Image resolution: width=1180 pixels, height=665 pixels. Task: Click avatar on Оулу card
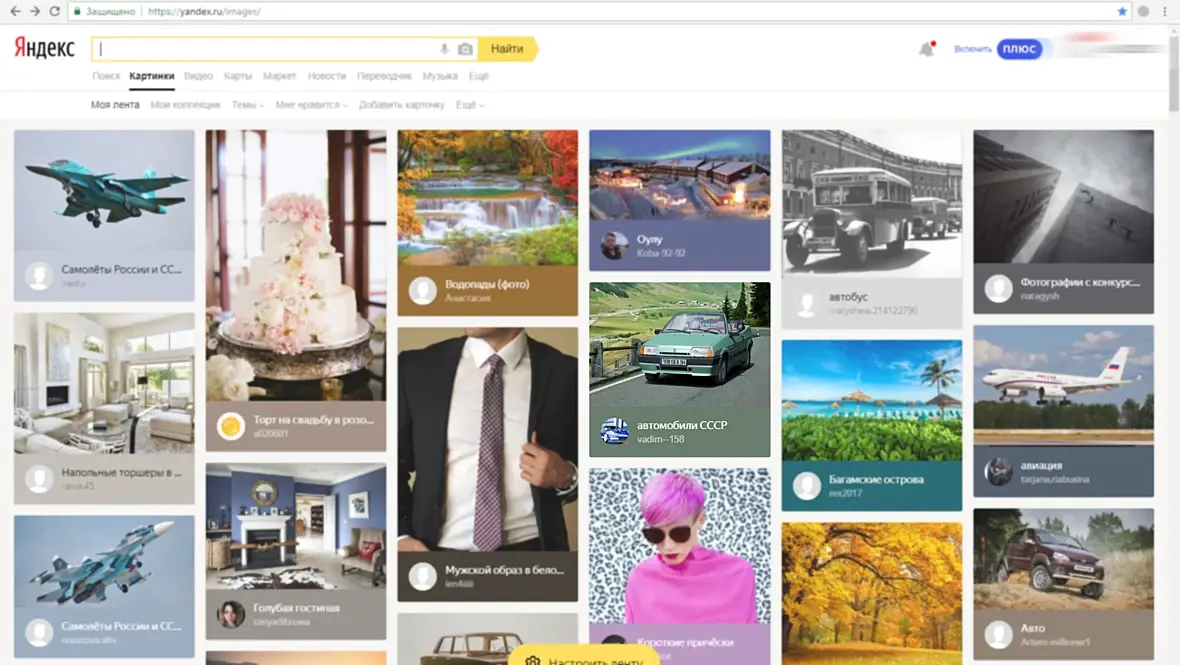pos(614,245)
